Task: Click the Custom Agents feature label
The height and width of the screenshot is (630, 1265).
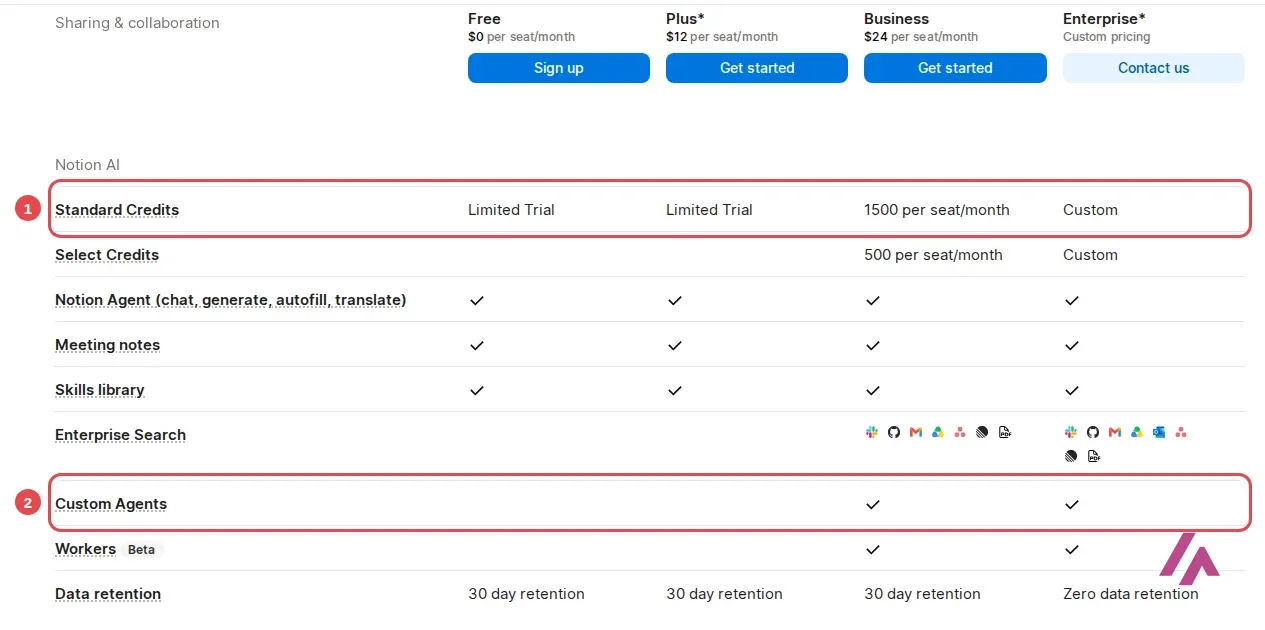Action: tap(111, 504)
